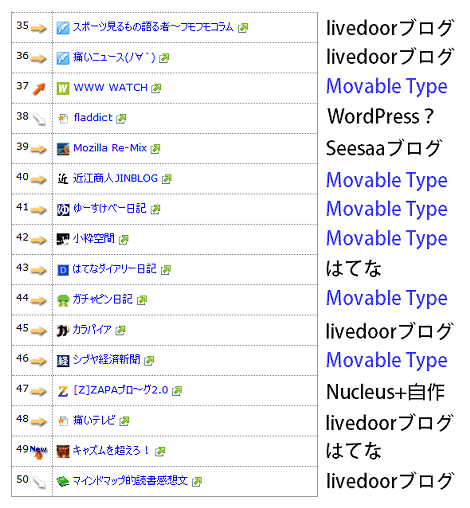Open the 痛いニュース blog link
The image size is (470, 508).
pyautogui.click(x=114, y=57)
